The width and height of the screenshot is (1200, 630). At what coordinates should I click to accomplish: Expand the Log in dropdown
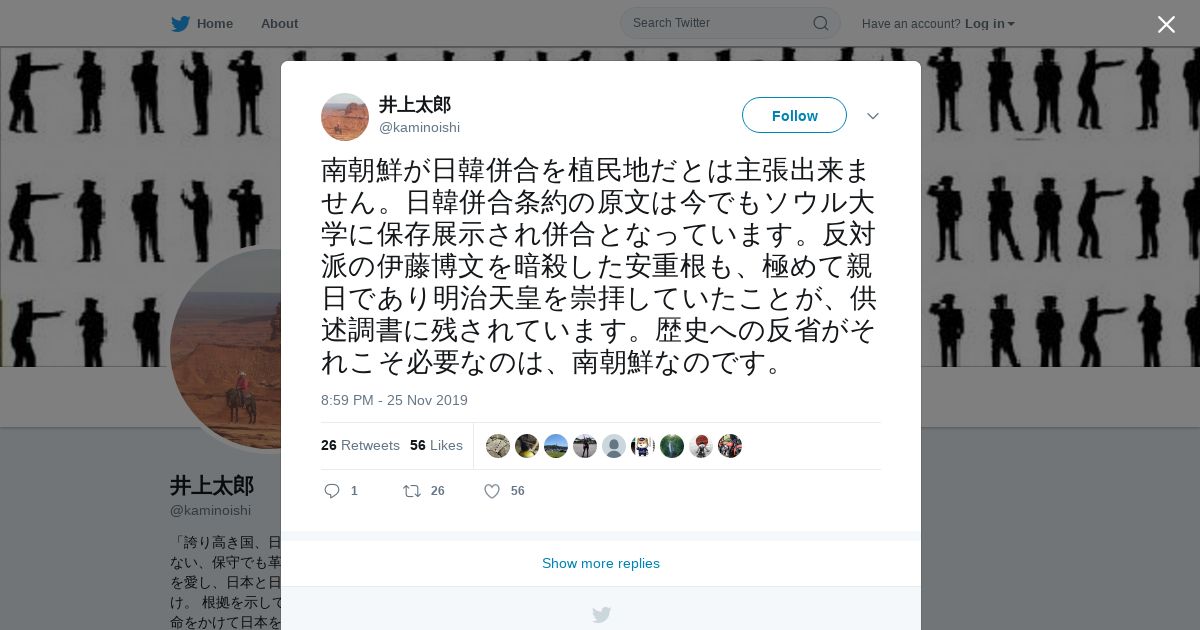pyautogui.click(x=989, y=24)
